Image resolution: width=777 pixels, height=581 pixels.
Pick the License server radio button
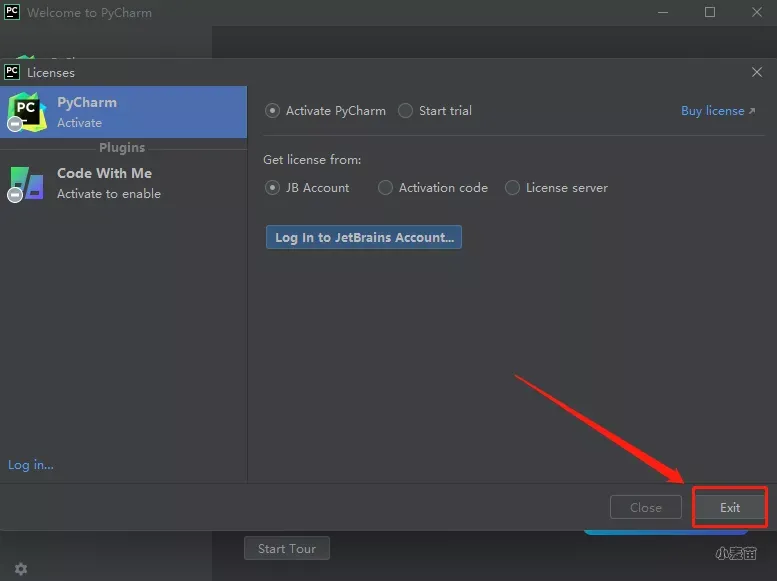(513, 188)
